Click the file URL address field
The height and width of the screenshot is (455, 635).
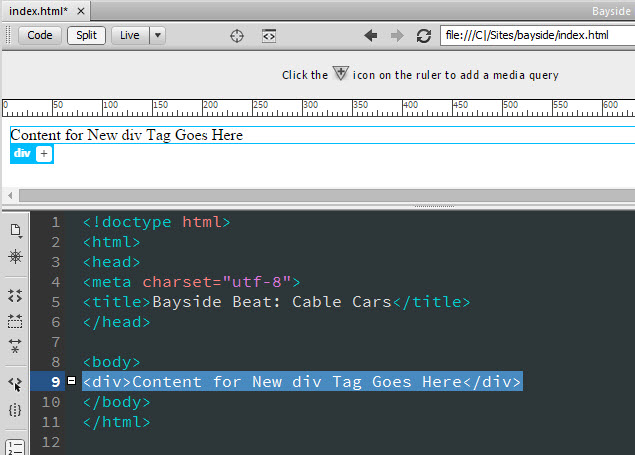(x=537, y=36)
